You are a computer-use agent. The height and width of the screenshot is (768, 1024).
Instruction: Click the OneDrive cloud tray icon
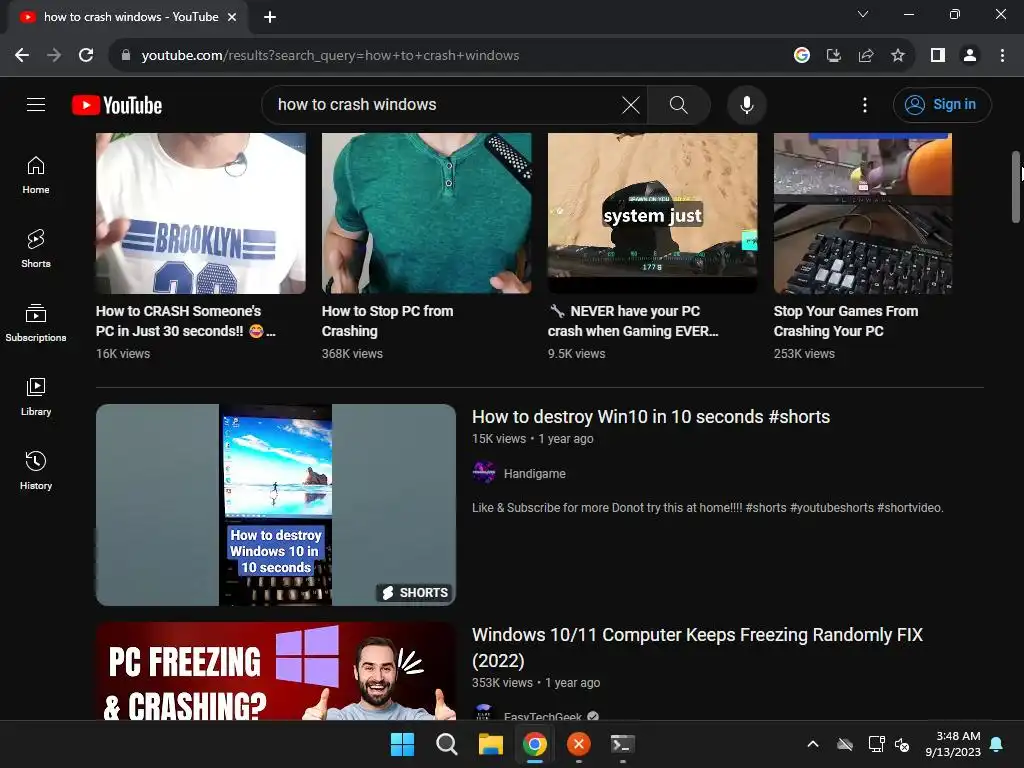click(x=845, y=744)
